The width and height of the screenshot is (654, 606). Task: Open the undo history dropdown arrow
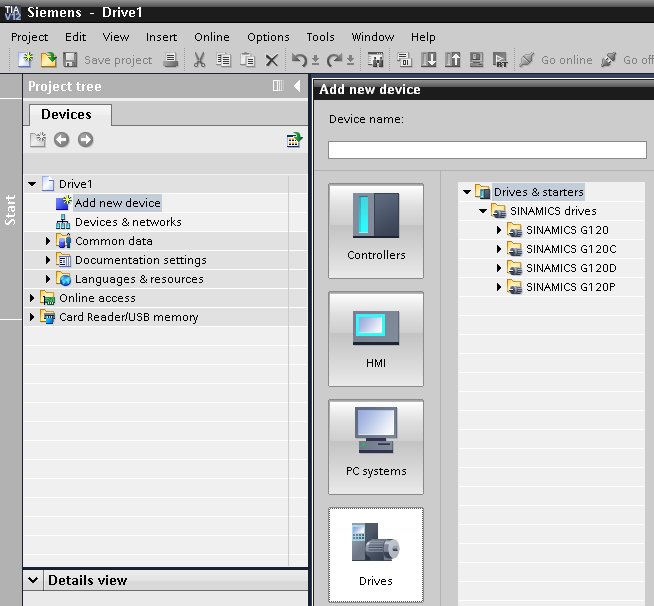pos(316,61)
